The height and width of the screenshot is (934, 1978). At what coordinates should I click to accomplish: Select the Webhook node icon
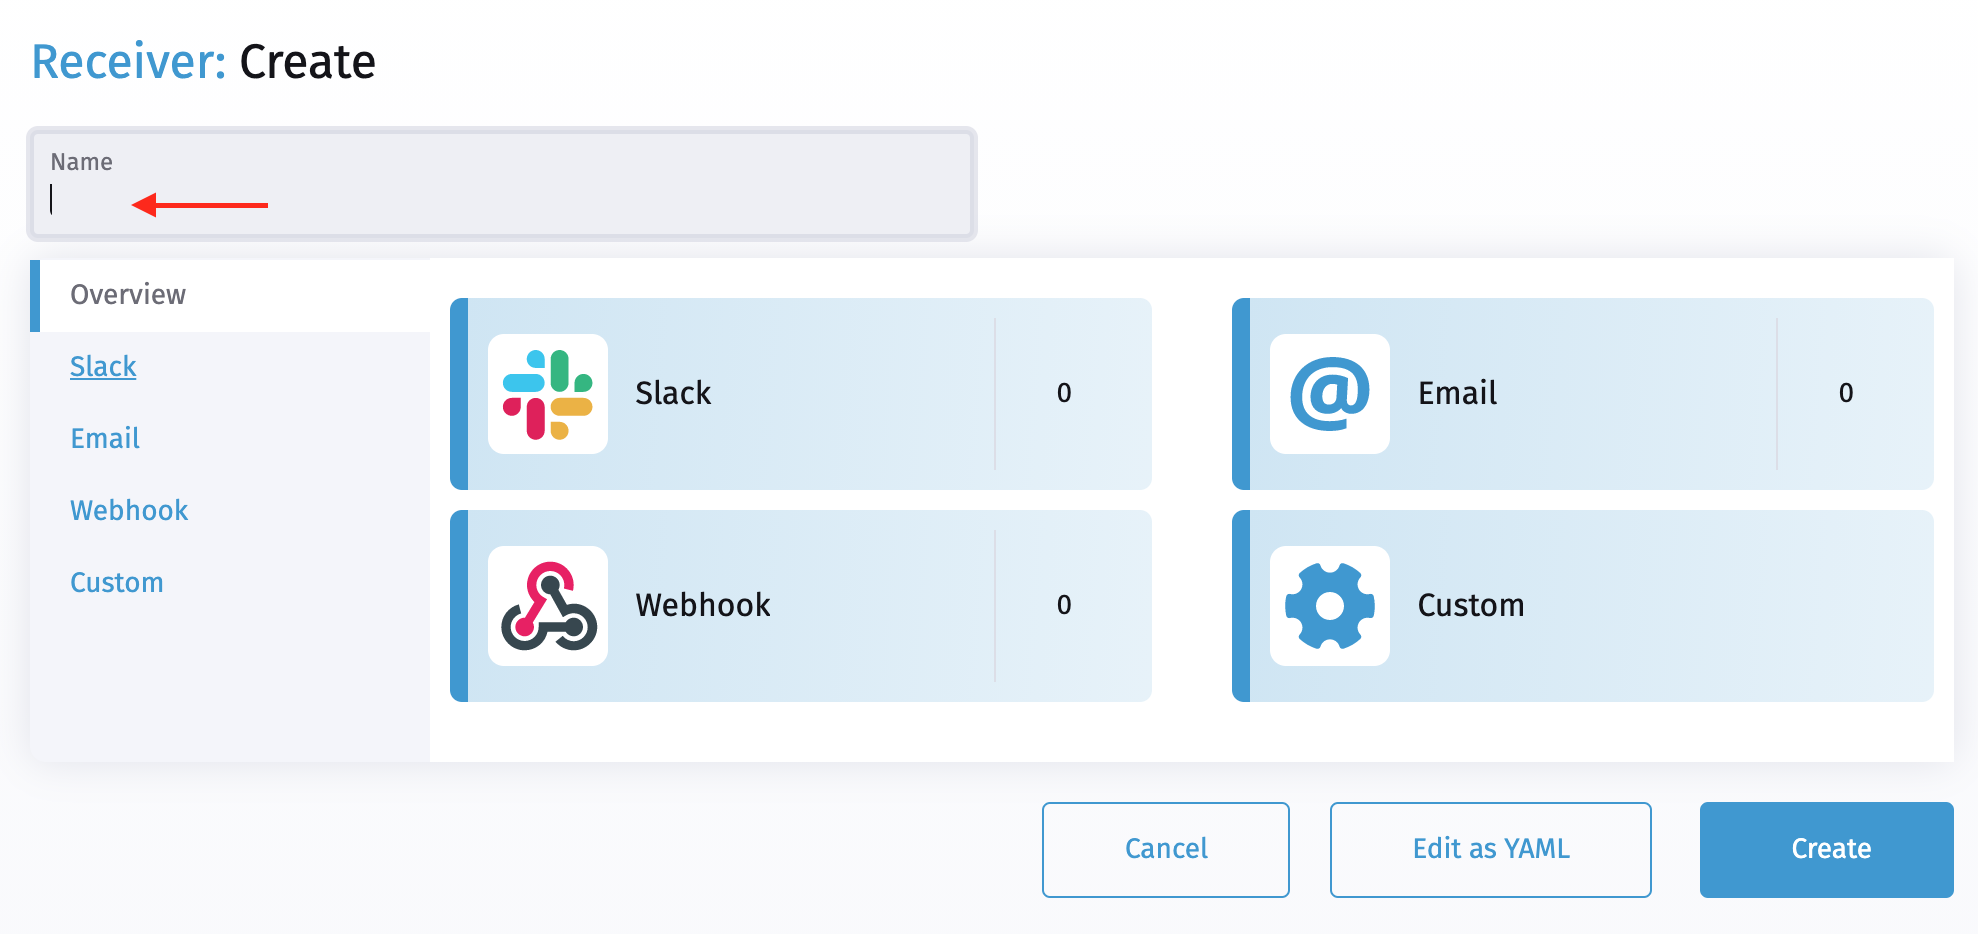pyautogui.click(x=547, y=606)
